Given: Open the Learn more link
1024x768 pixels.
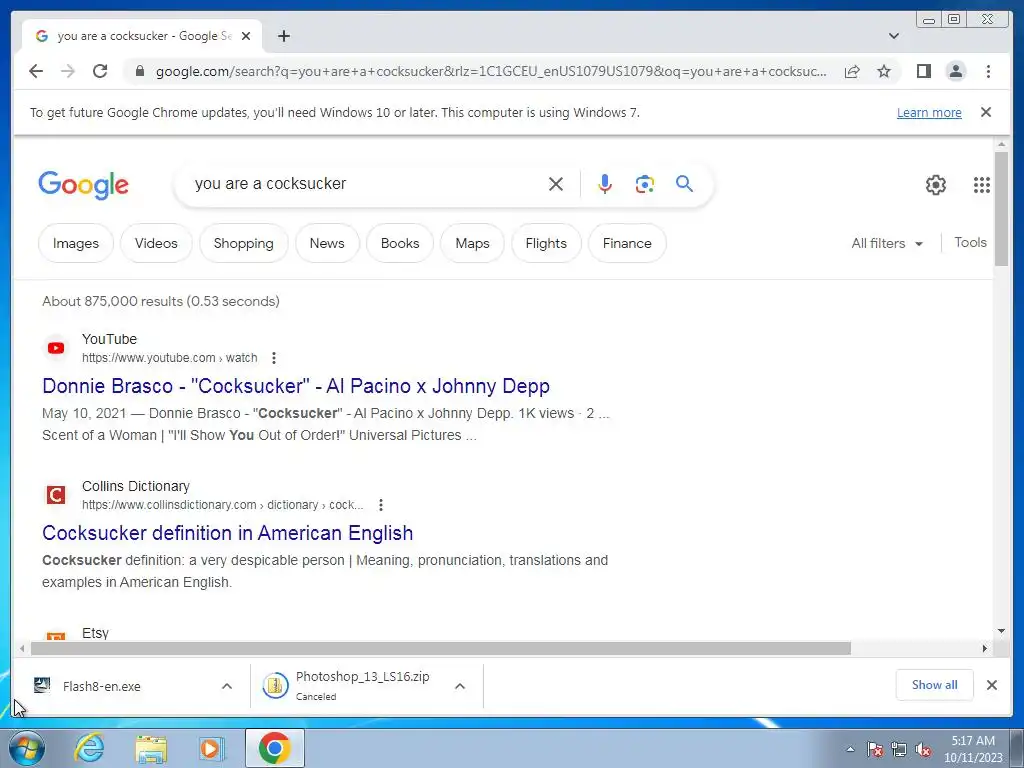Looking at the screenshot, I should [929, 112].
